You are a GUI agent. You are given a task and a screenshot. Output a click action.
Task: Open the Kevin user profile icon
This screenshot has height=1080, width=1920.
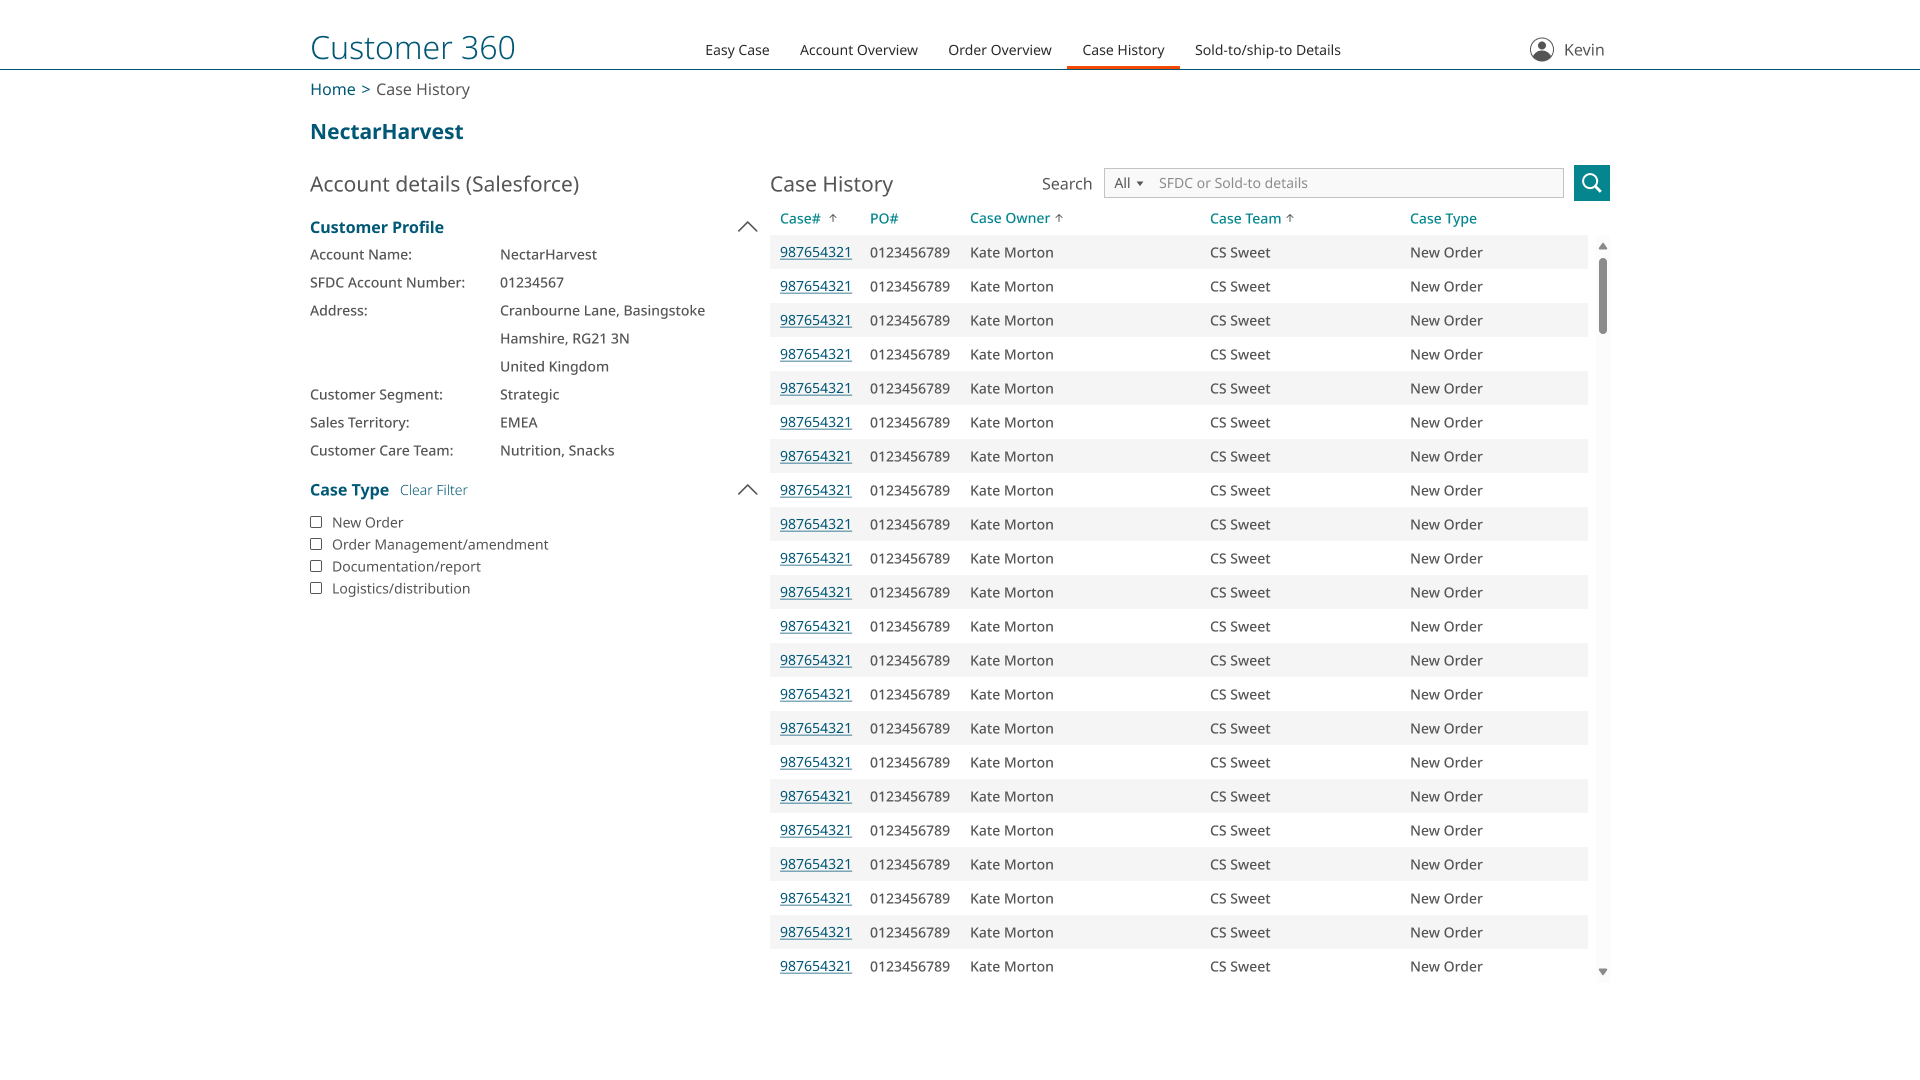coord(1541,48)
